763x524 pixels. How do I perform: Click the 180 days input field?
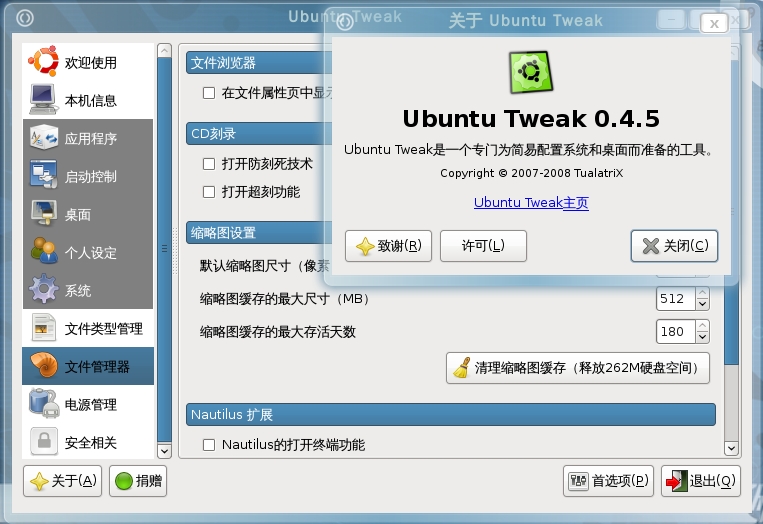pyautogui.click(x=675, y=332)
